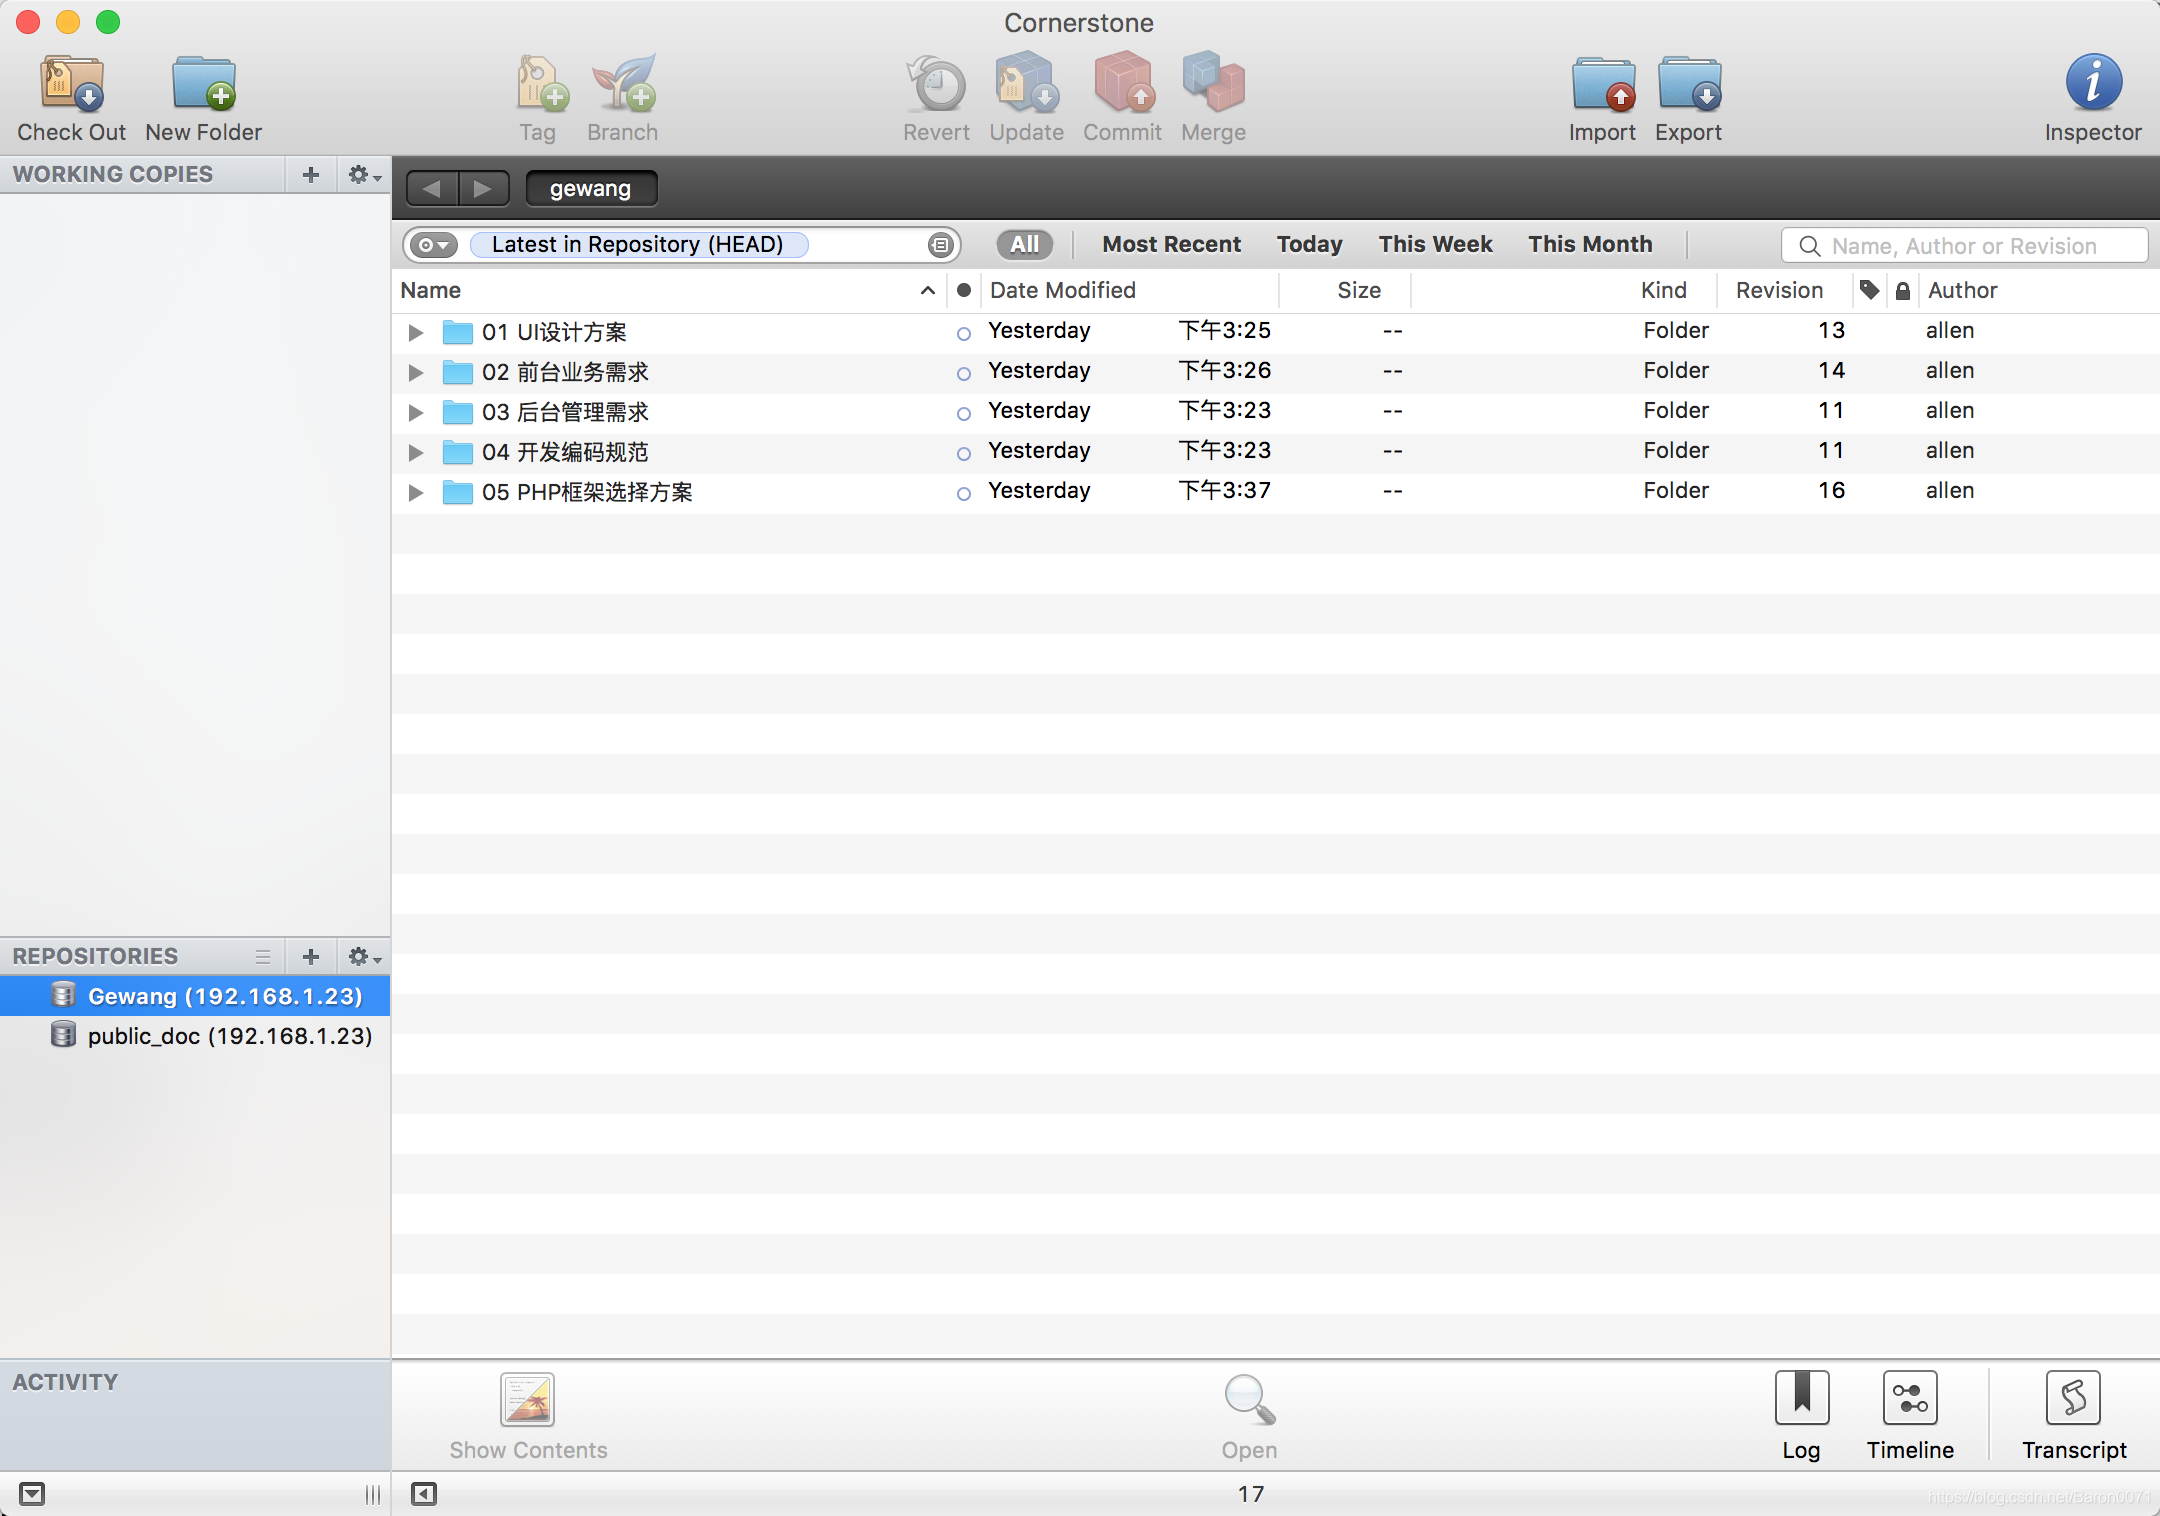Open working copies gear dropdown
The width and height of the screenshot is (2160, 1516).
(x=364, y=175)
